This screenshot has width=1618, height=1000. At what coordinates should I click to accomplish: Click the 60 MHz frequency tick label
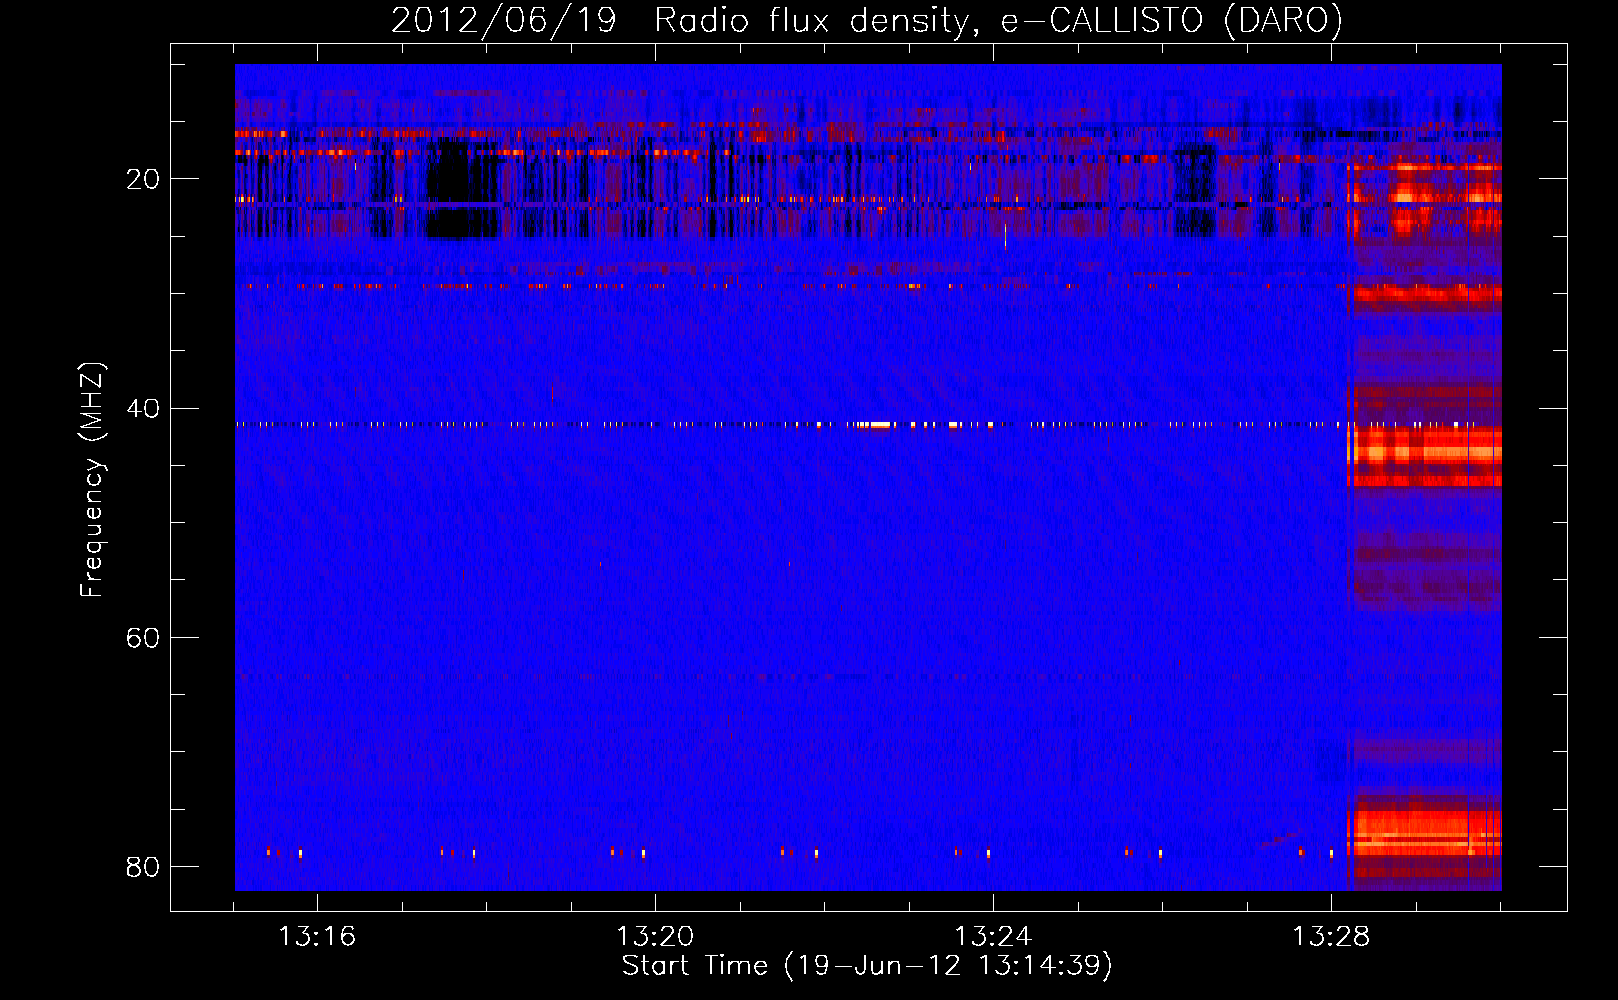click(143, 638)
